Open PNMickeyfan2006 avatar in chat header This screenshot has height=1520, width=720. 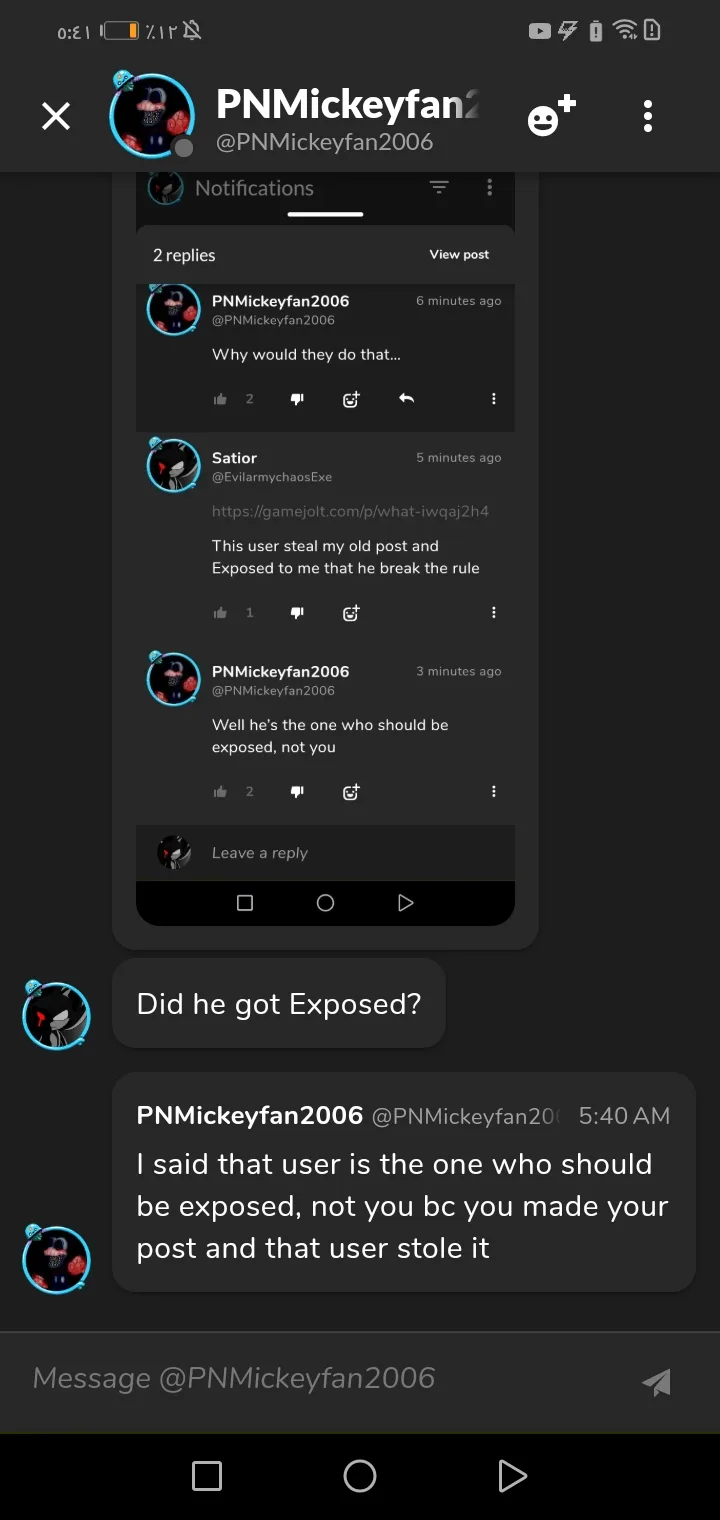(152, 116)
